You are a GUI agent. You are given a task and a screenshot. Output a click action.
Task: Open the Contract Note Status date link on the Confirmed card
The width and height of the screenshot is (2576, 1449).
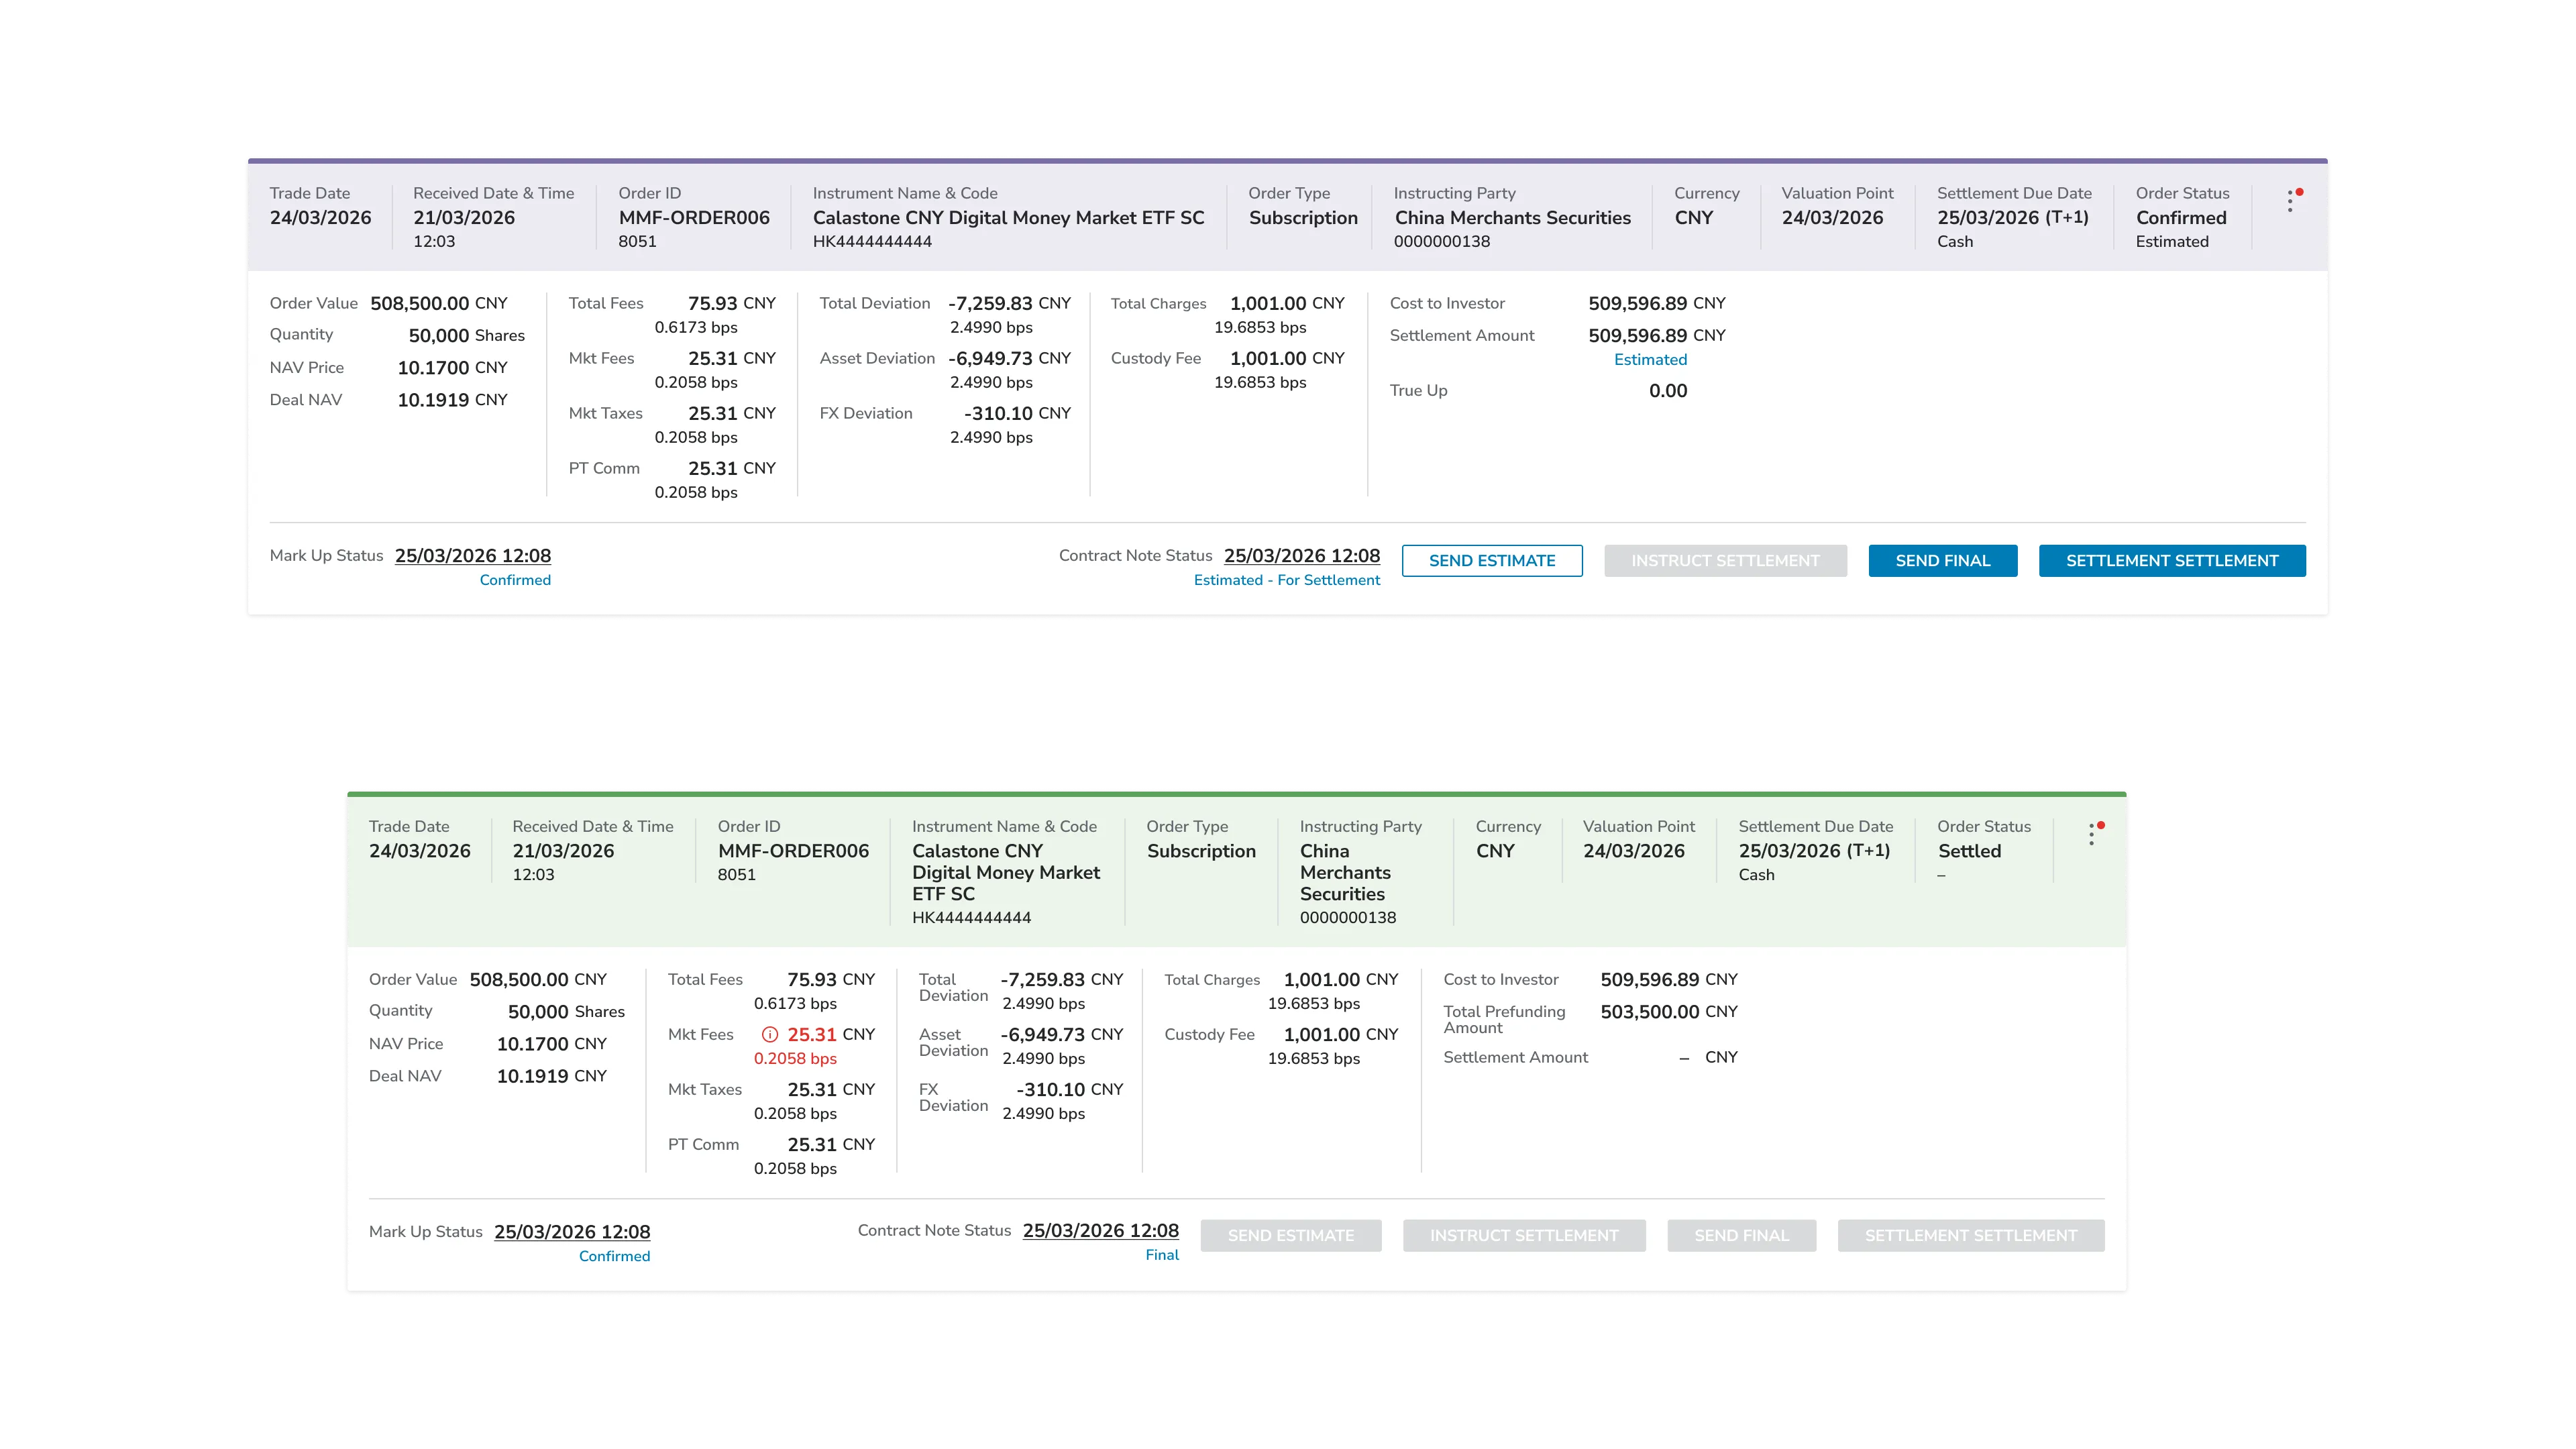pyautogui.click(x=1302, y=556)
